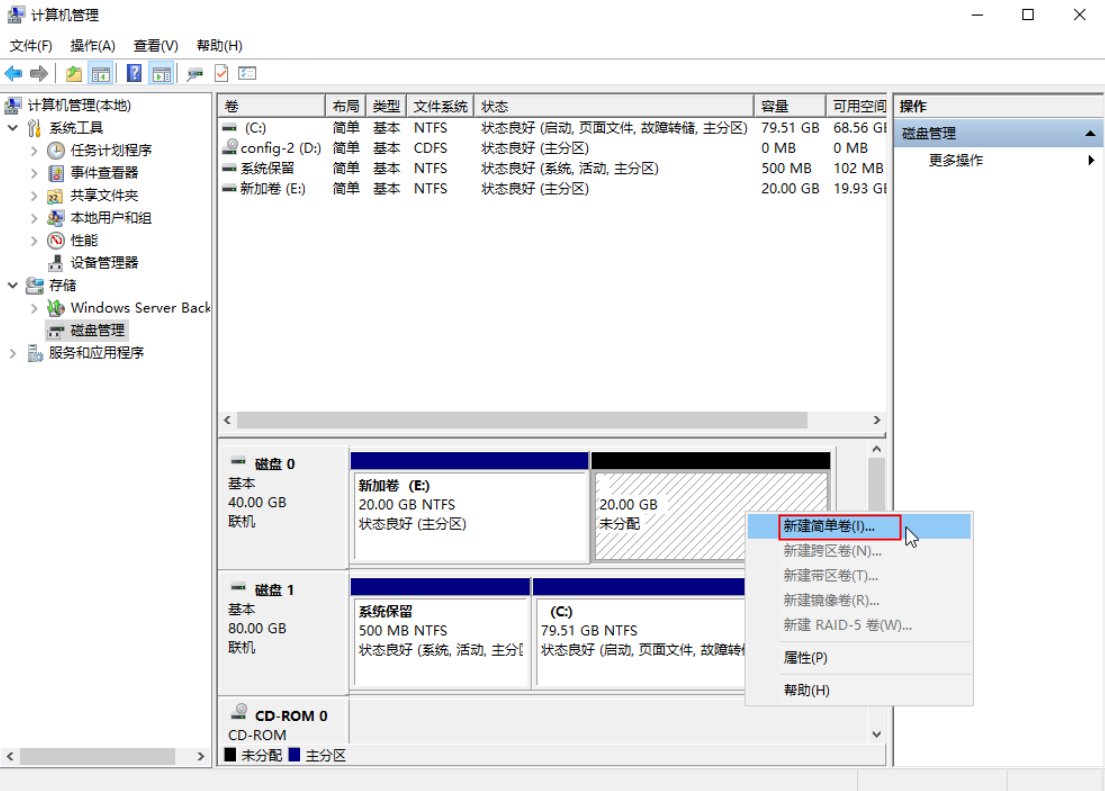Open the 帮助(H) menu in menu bar
Image resolution: width=1105 pixels, height=791 pixels.
click(219, 46)
